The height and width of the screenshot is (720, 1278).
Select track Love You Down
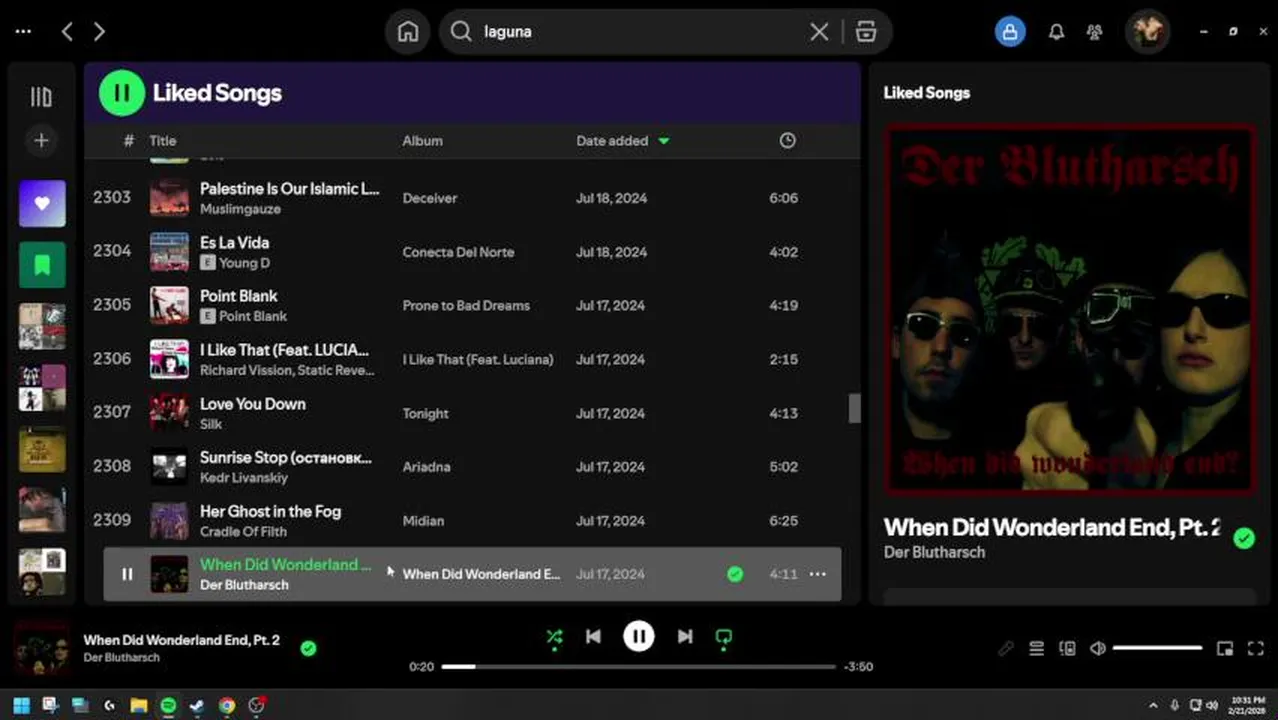coord(253,404)
